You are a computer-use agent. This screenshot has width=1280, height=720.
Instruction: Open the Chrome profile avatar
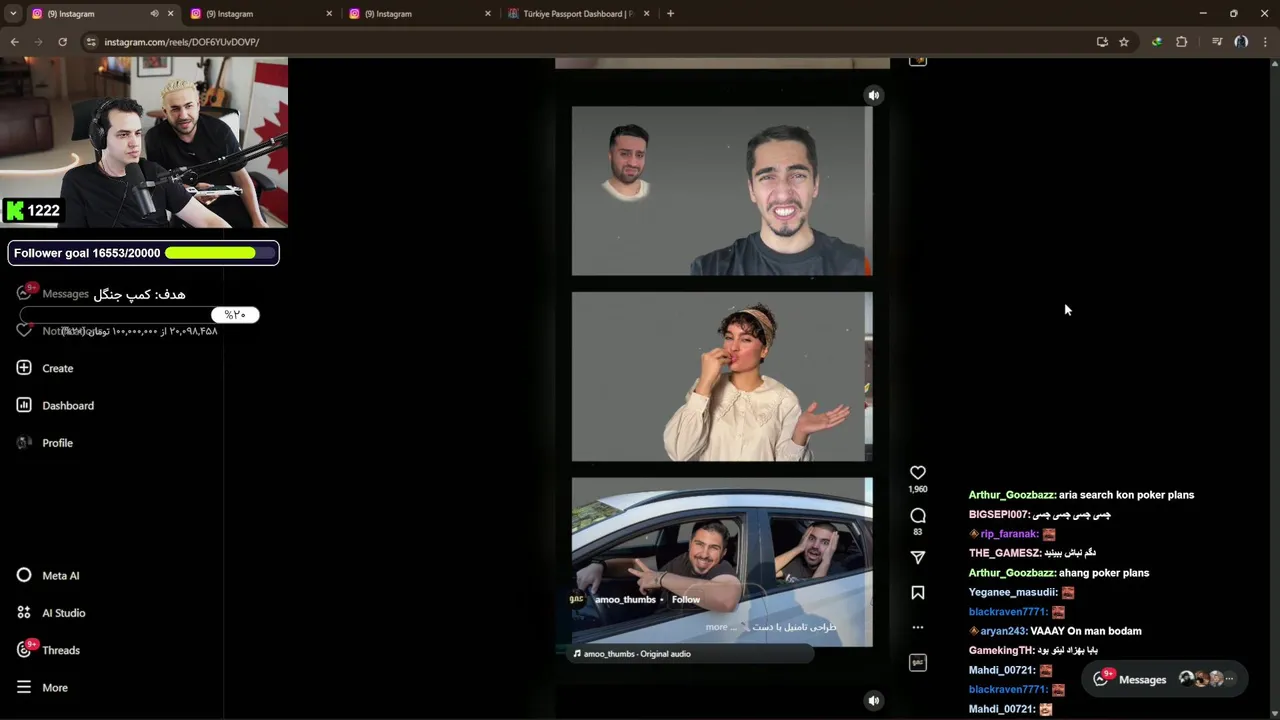[x=1241, y=42]
